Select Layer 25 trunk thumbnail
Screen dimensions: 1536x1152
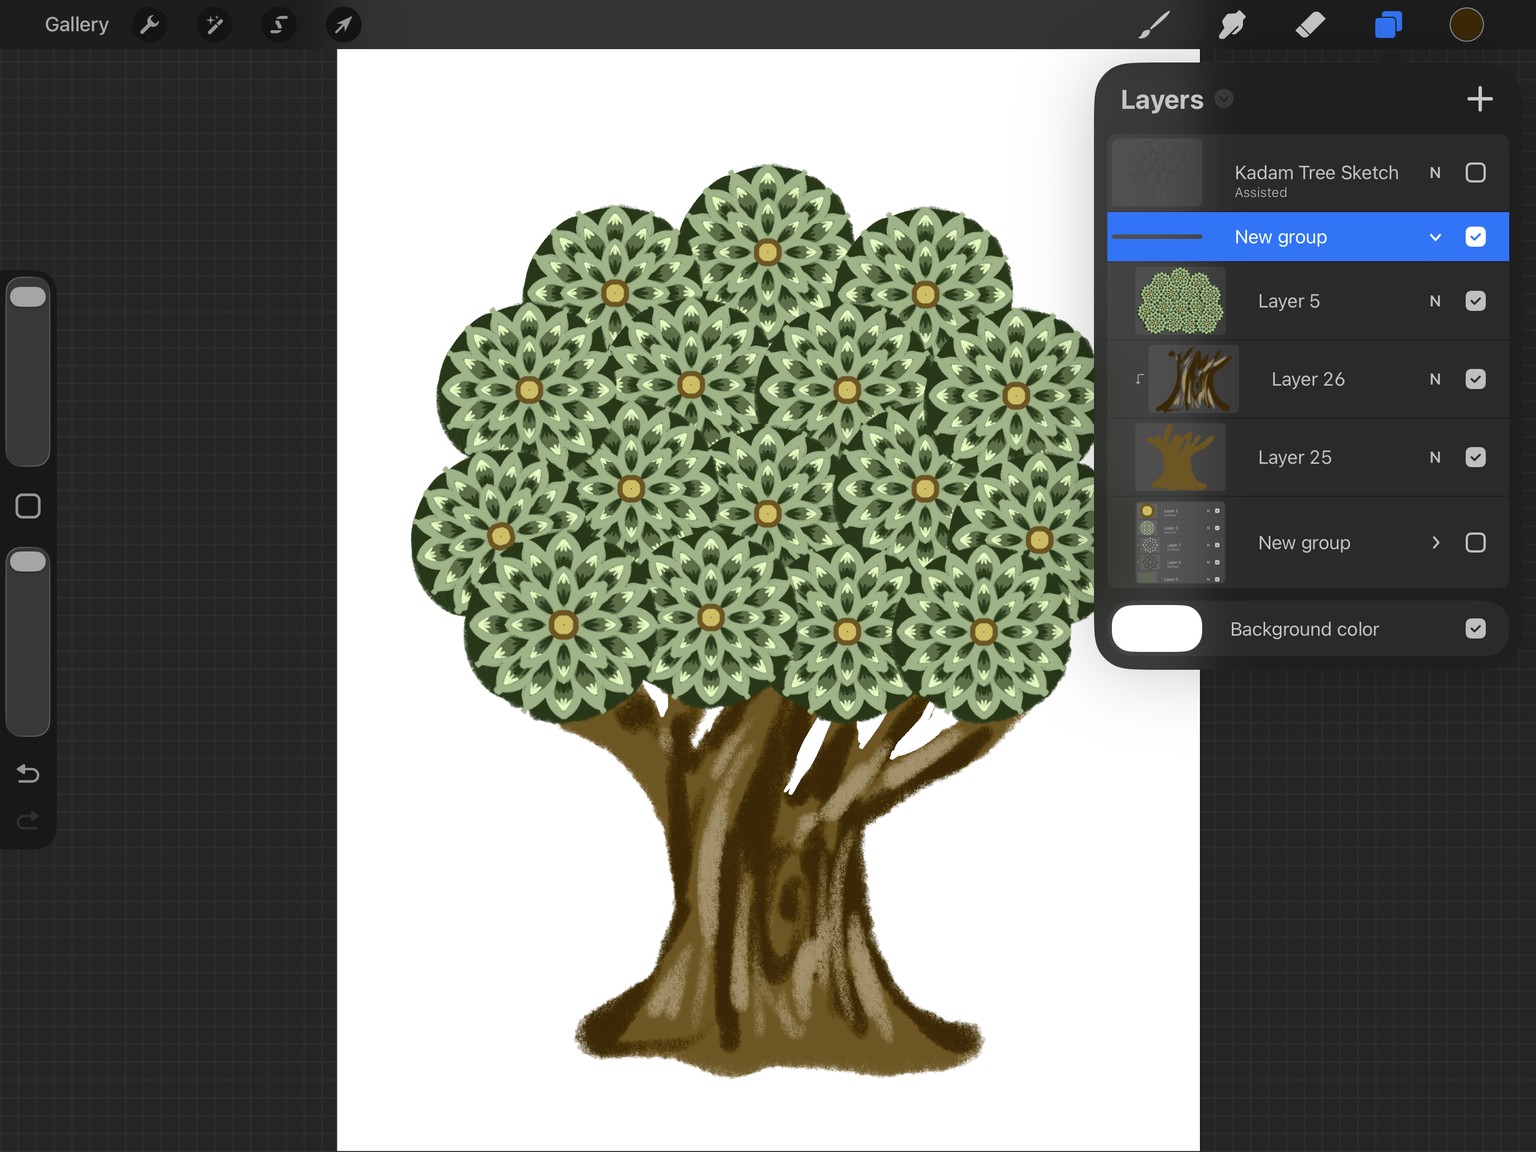(1180, 457)
